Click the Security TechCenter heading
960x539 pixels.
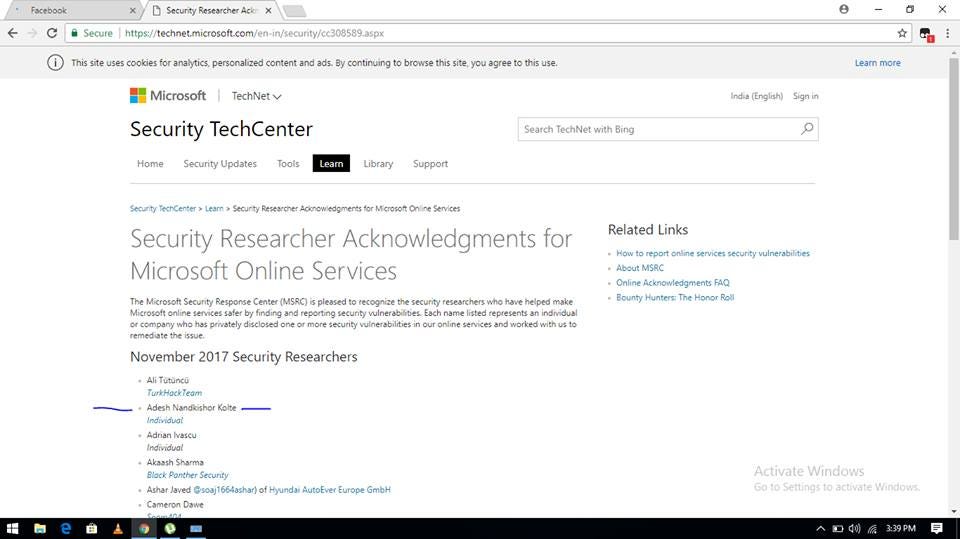click(x=221, y=129)
